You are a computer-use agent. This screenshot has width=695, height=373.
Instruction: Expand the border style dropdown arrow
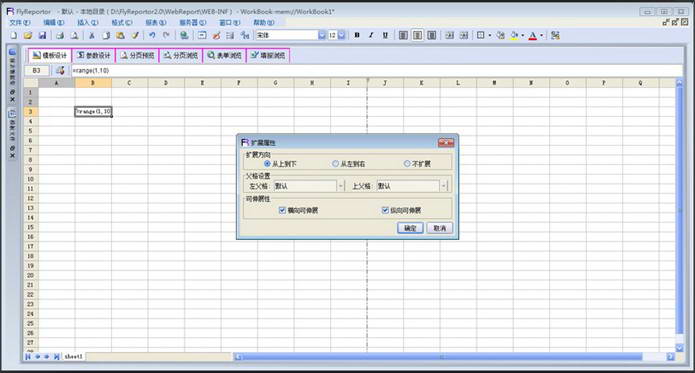click(x=490, y=35)
